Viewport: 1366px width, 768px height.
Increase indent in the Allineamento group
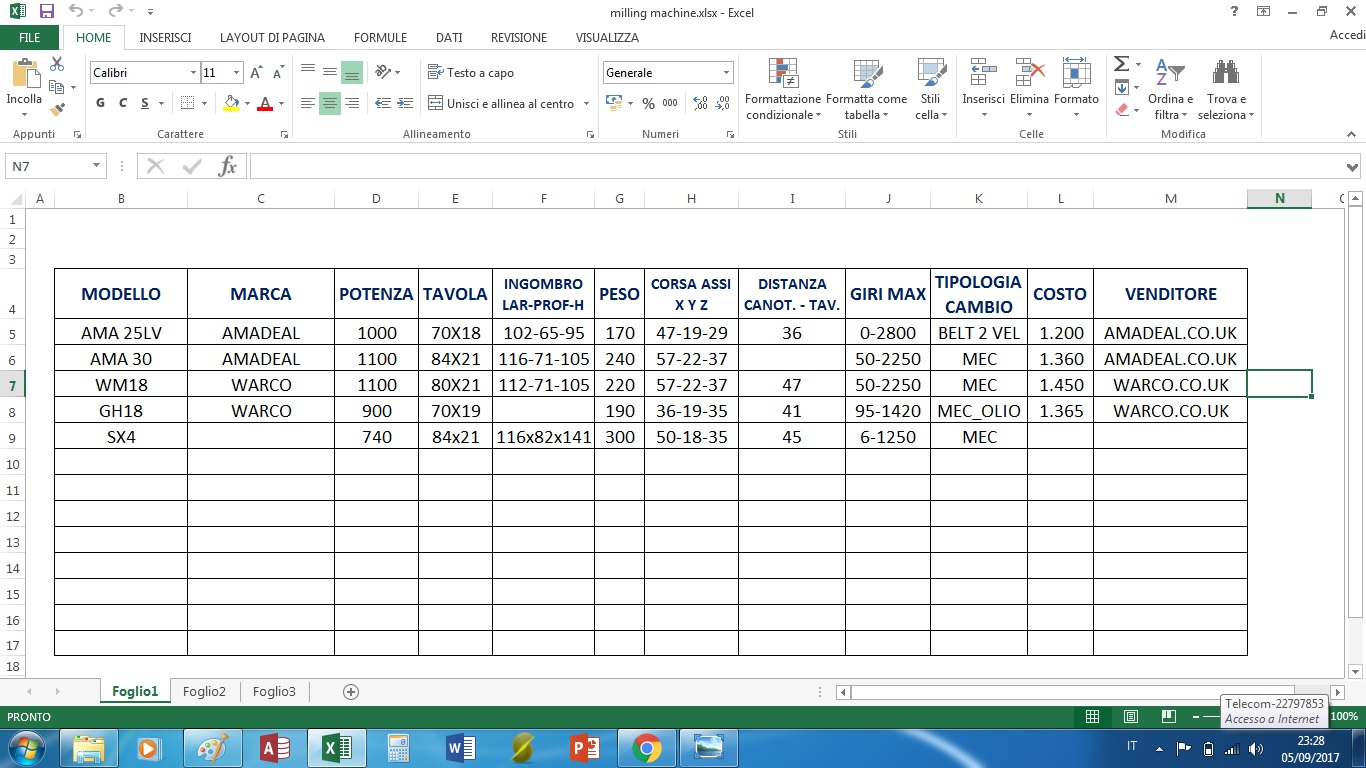(x=405, y=103)
